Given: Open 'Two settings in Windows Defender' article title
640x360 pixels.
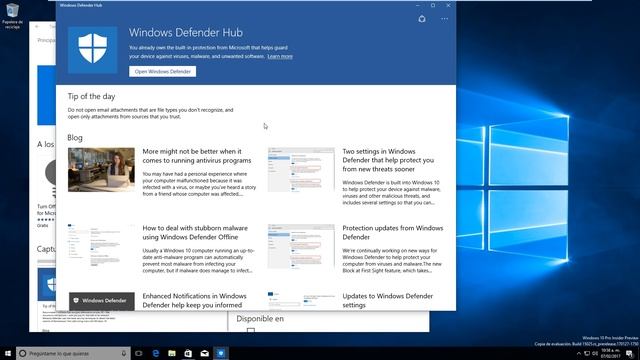Looking at the screenshot, I should point(388,160).
